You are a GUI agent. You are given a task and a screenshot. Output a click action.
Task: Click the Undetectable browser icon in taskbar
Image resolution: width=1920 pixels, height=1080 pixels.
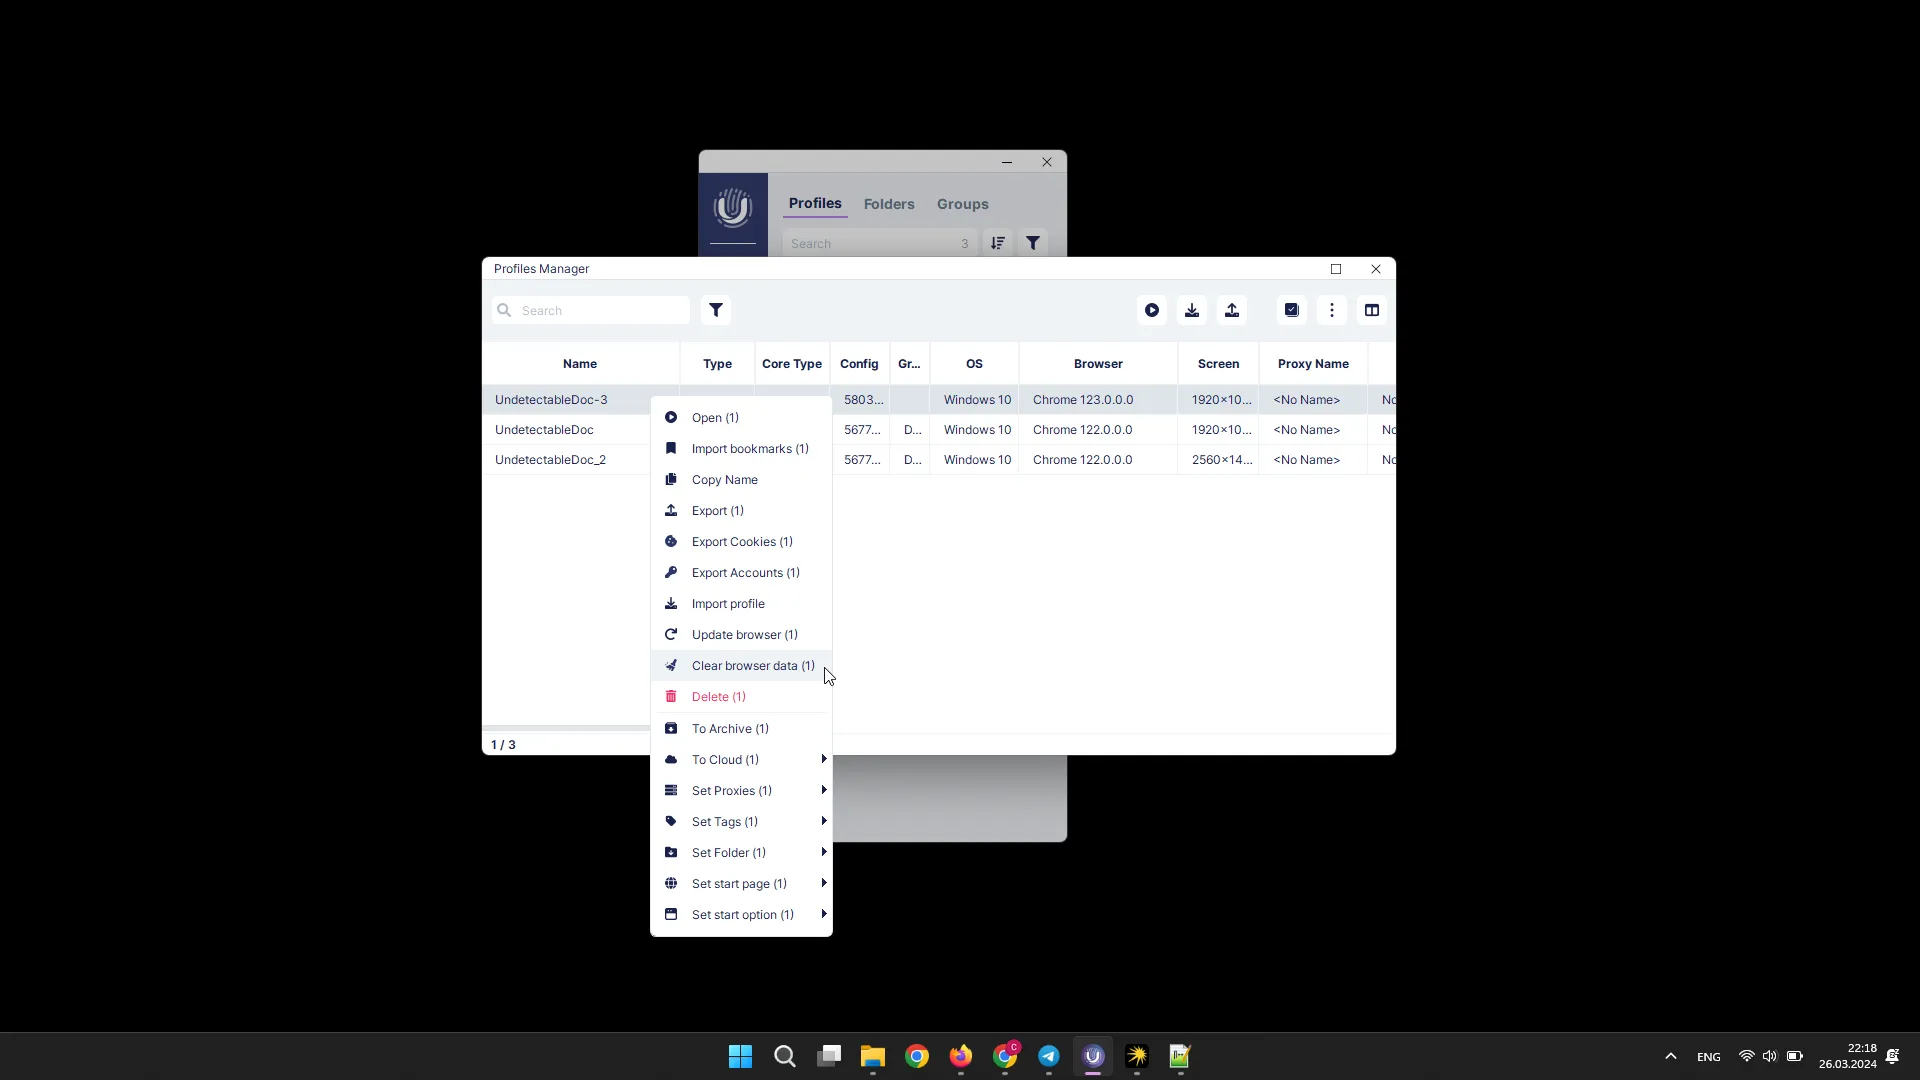[1092, 1055]
